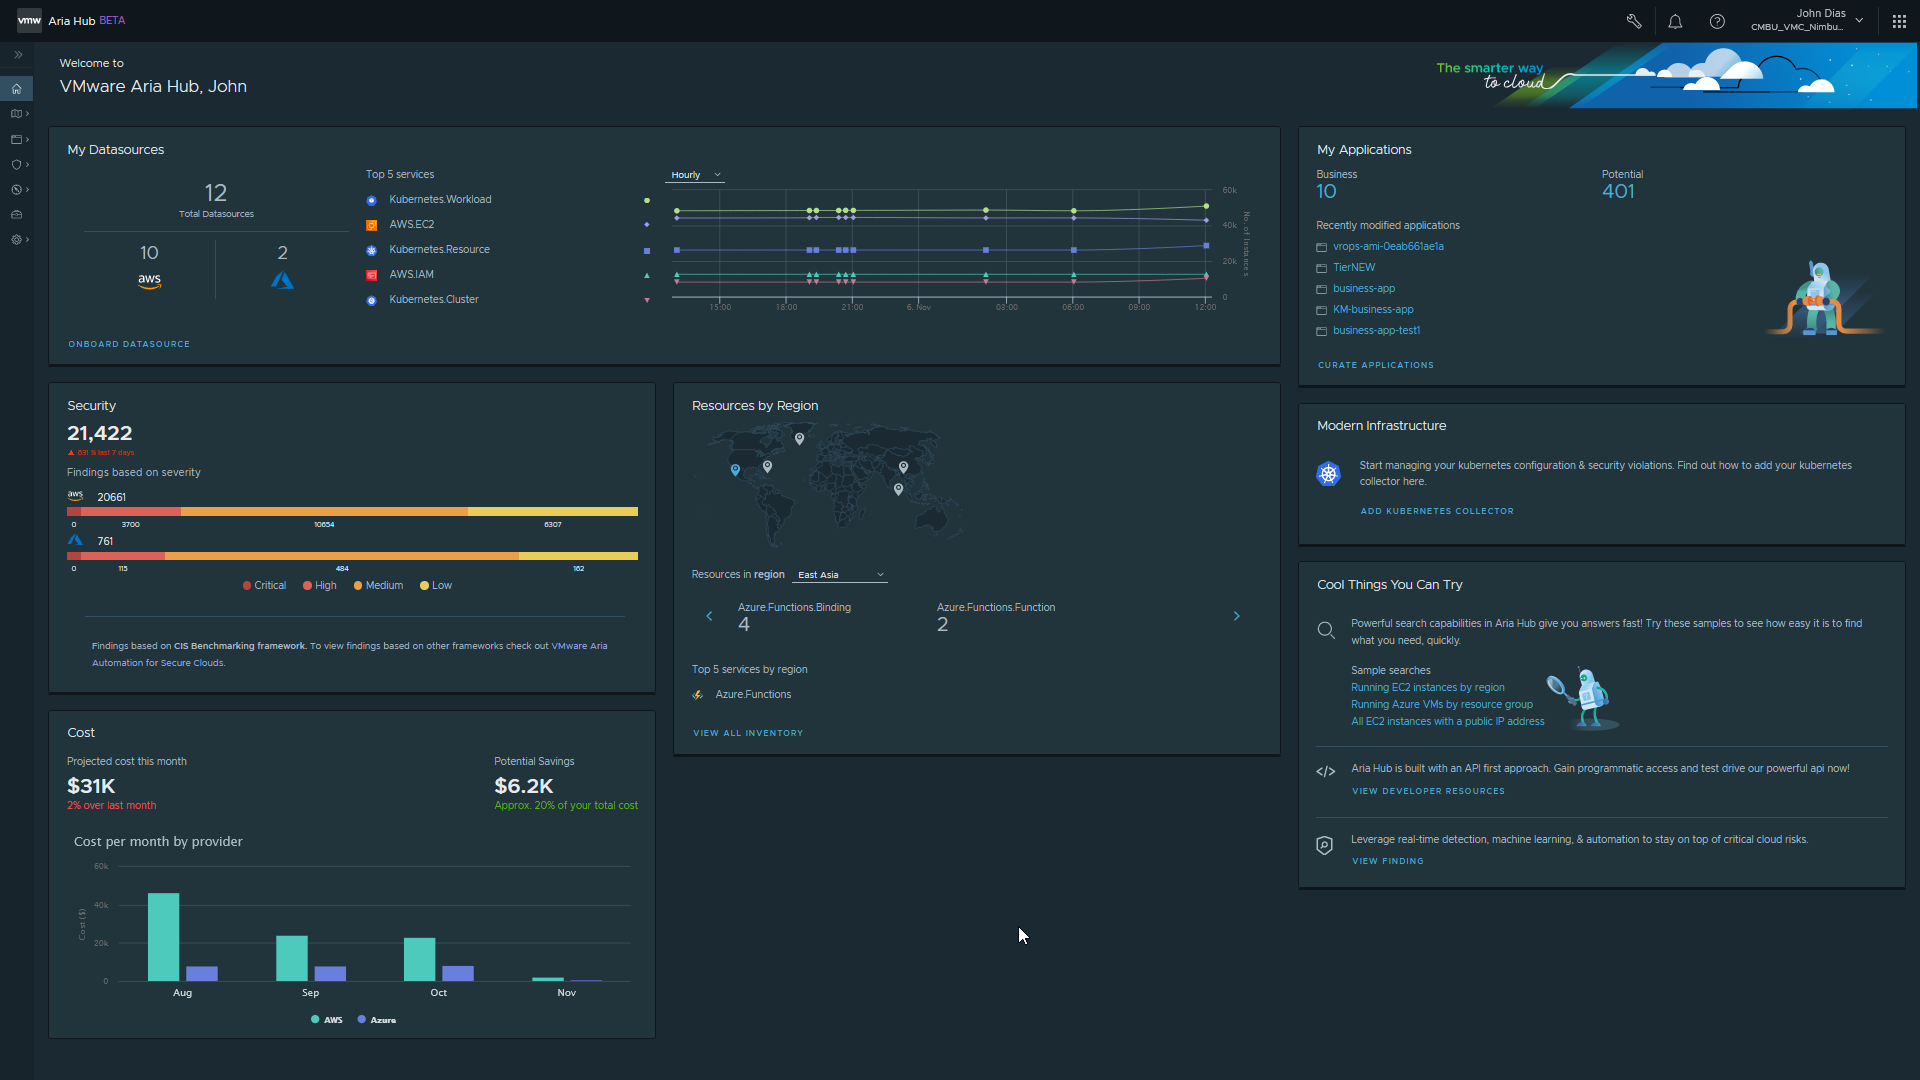Open the map icon in sidebar
1920x1080 pixels.
pos(16,114)
